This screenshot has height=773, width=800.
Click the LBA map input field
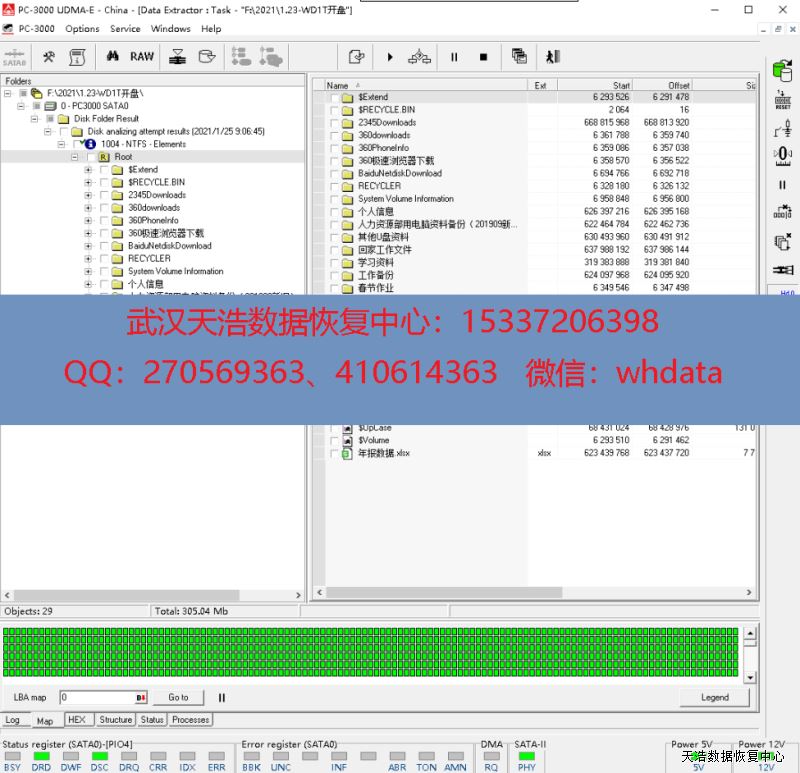click(100, 697)
